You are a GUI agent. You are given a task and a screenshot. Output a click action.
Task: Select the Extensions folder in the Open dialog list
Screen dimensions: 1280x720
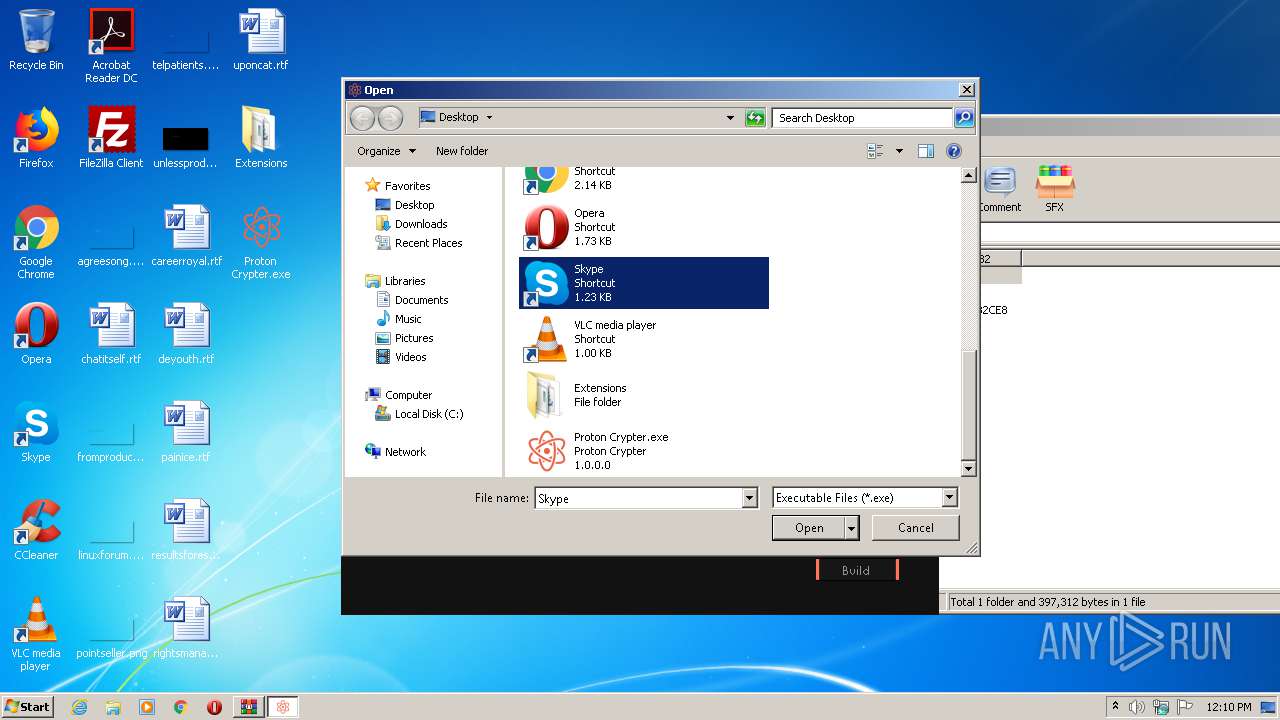[x=644, y=395]
